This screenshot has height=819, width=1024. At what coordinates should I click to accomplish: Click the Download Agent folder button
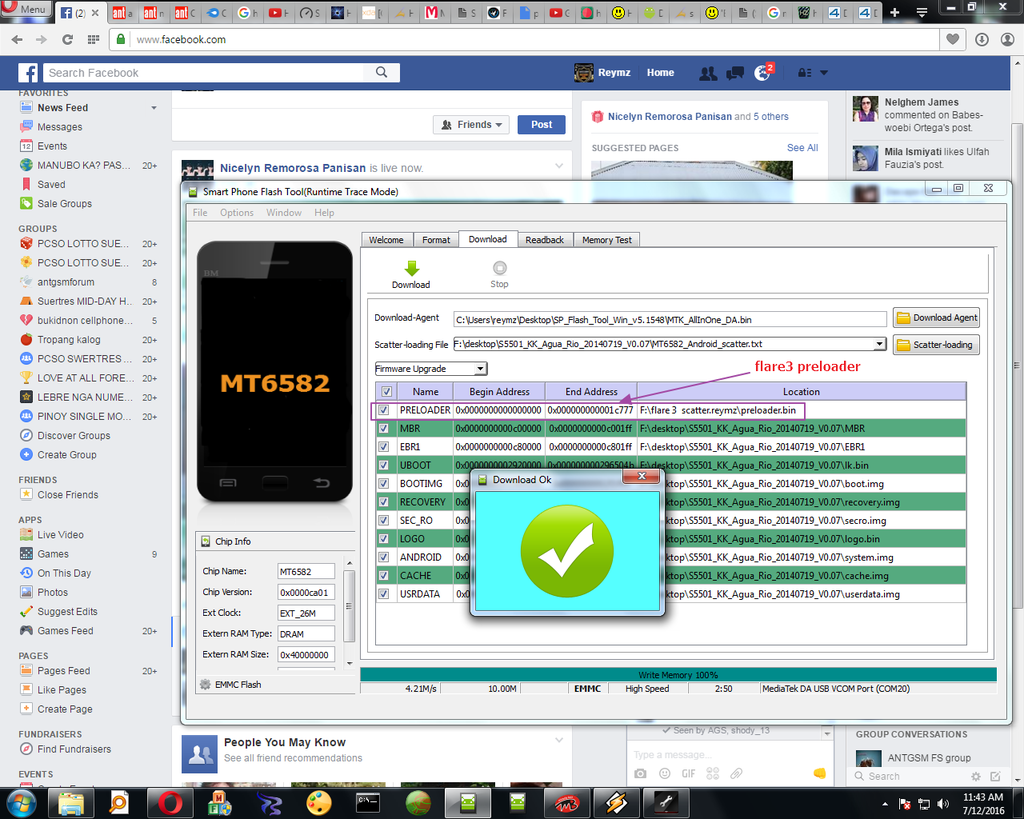point(936,318)
